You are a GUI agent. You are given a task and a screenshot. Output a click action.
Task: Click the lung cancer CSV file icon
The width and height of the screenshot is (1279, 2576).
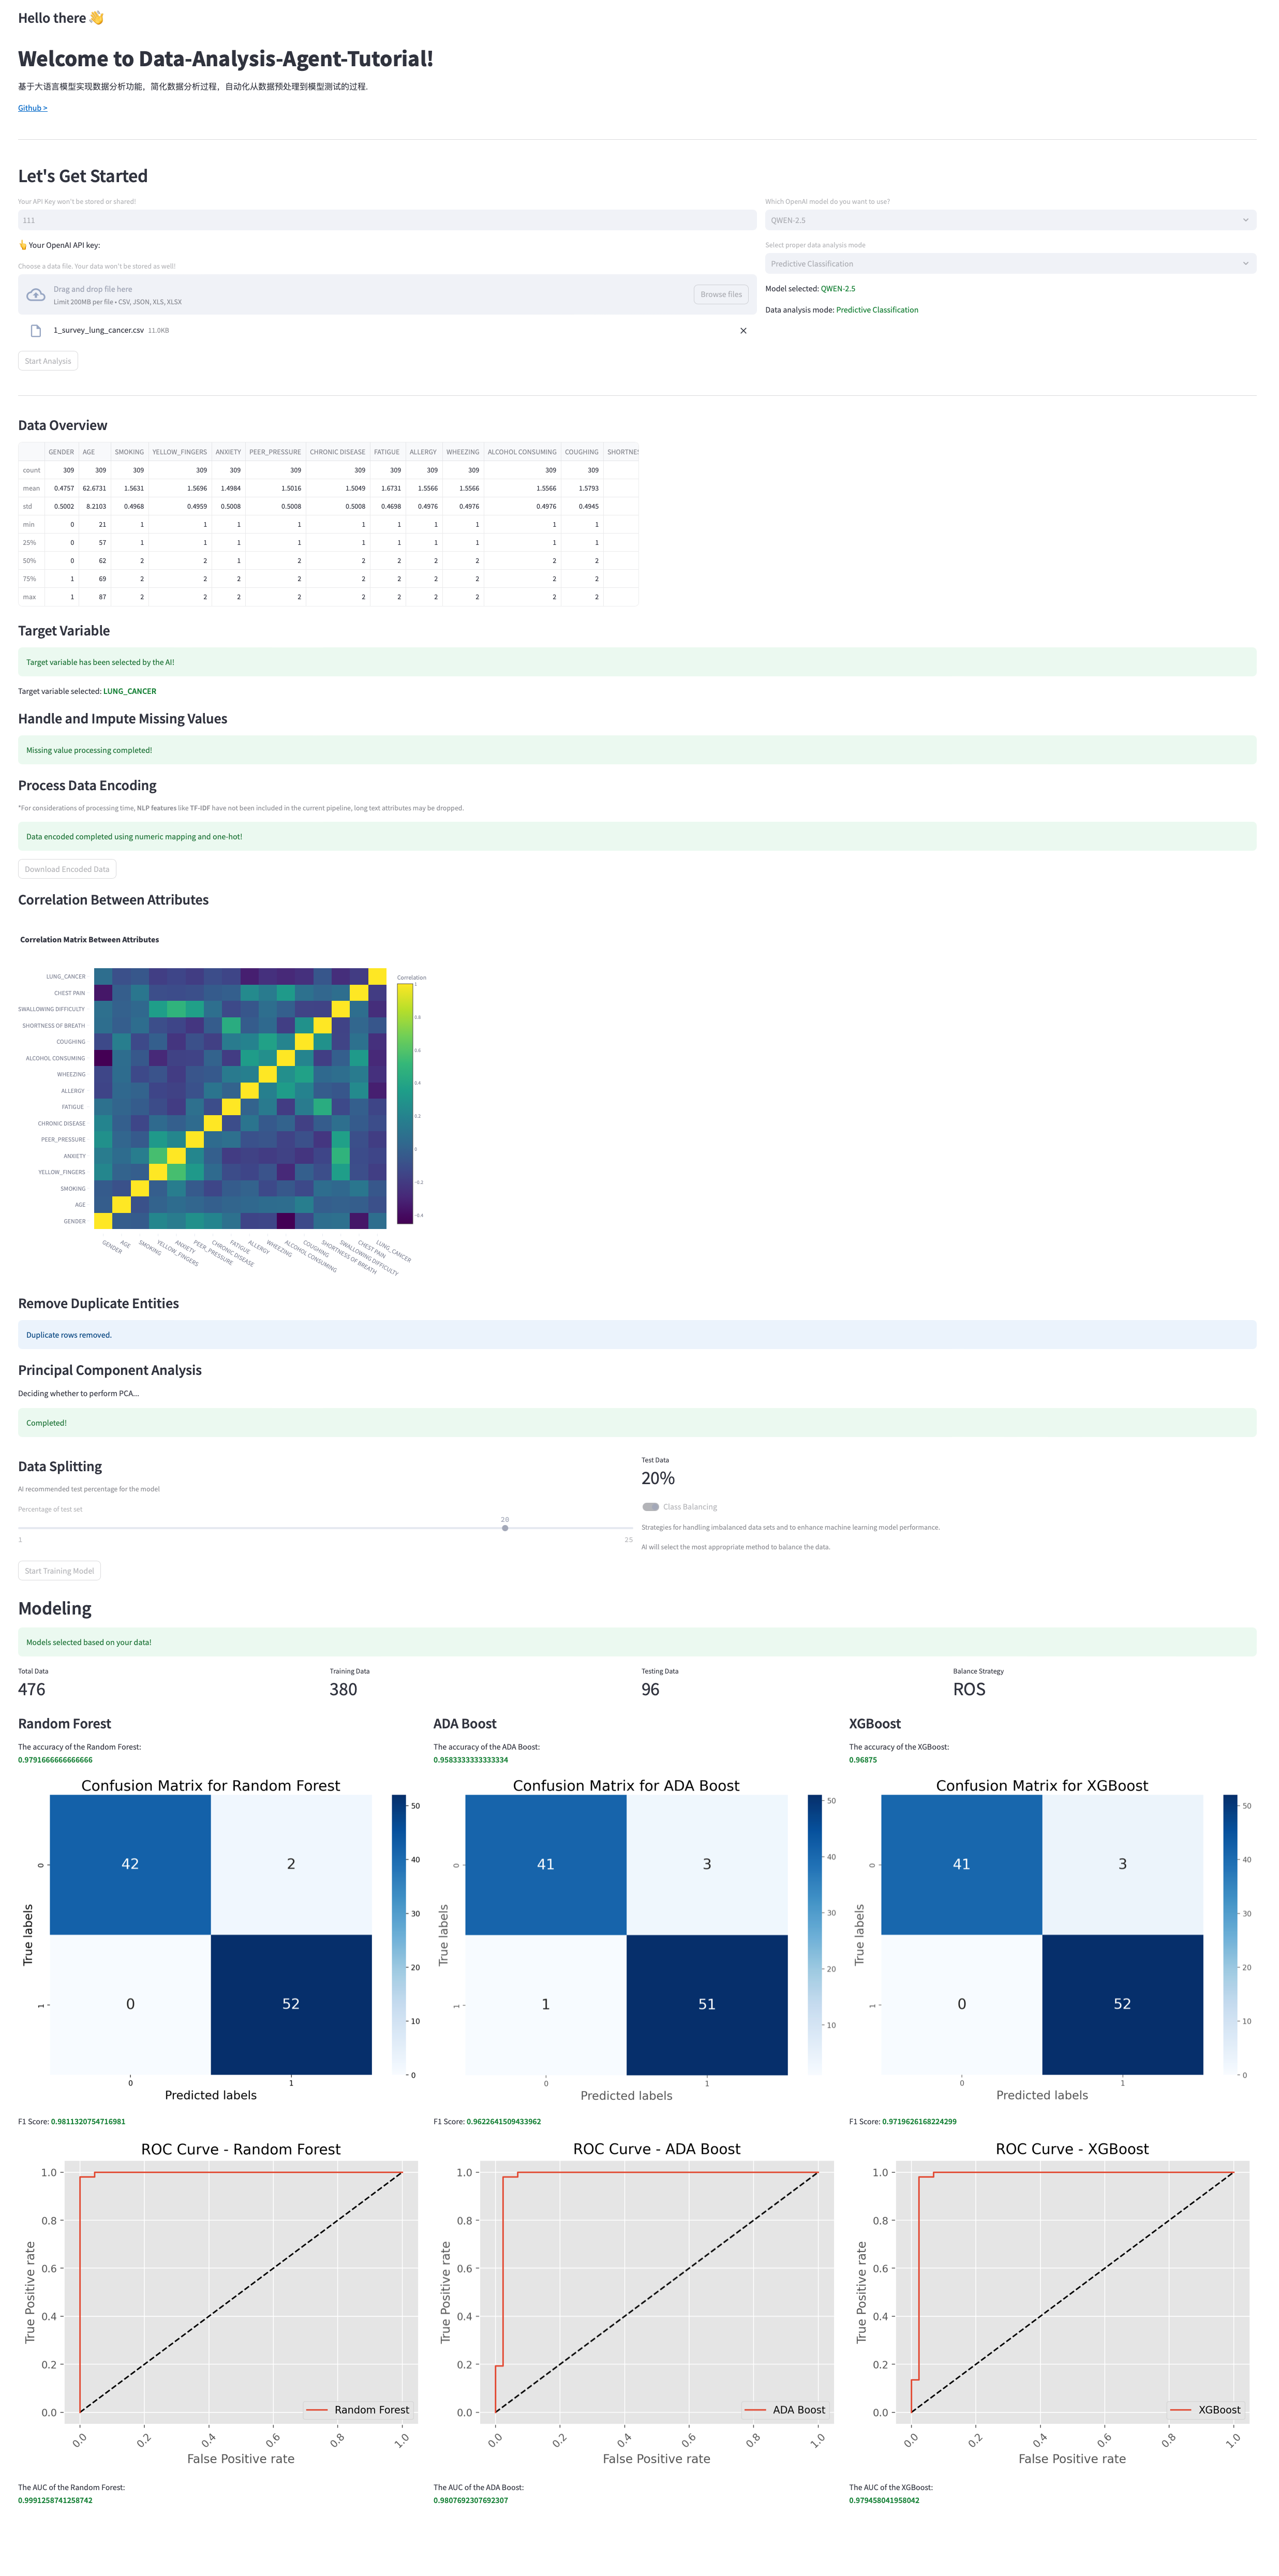(x=36, y=331)
